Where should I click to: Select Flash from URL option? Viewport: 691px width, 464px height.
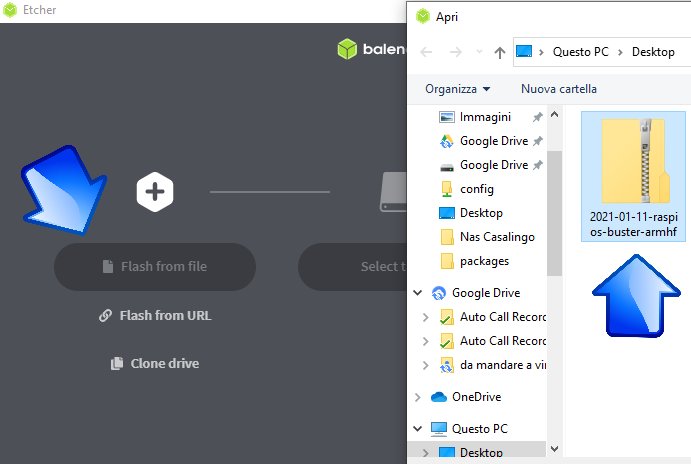(x=155, y=316)
